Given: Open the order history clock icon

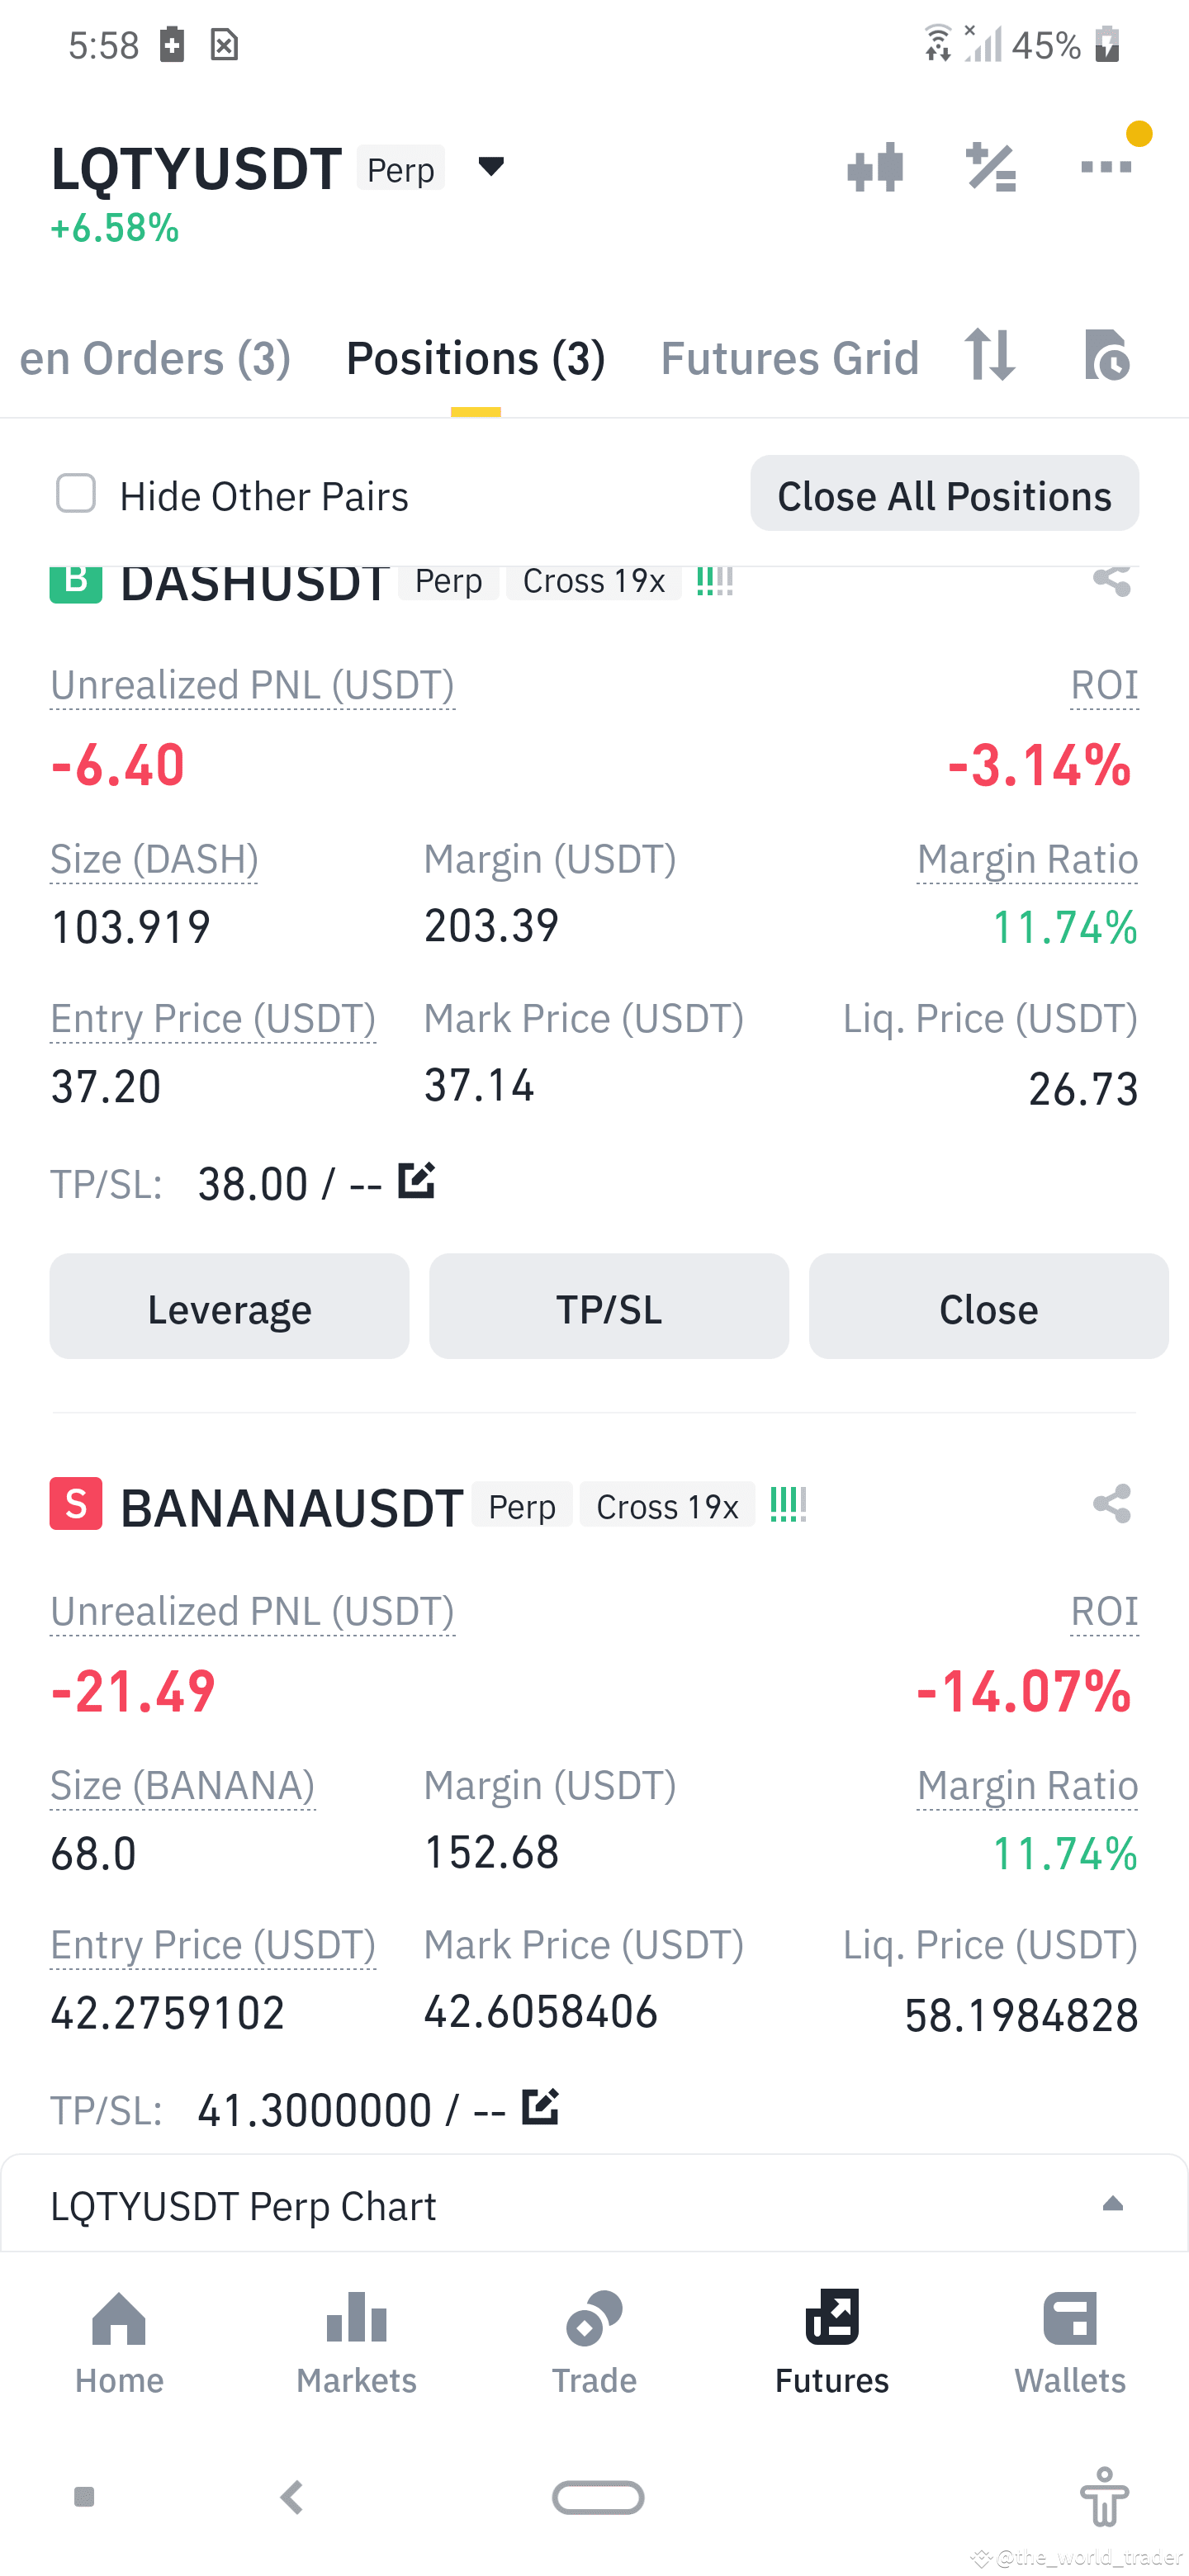Looking at the screenshot, I should point(1107,355).
